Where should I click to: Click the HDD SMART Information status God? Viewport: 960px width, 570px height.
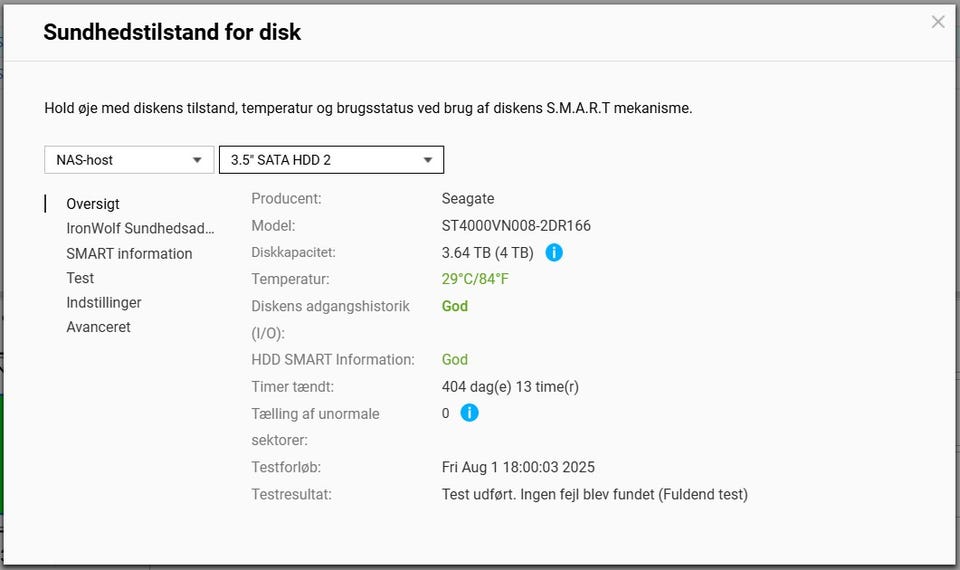click(x=454, y=359)
